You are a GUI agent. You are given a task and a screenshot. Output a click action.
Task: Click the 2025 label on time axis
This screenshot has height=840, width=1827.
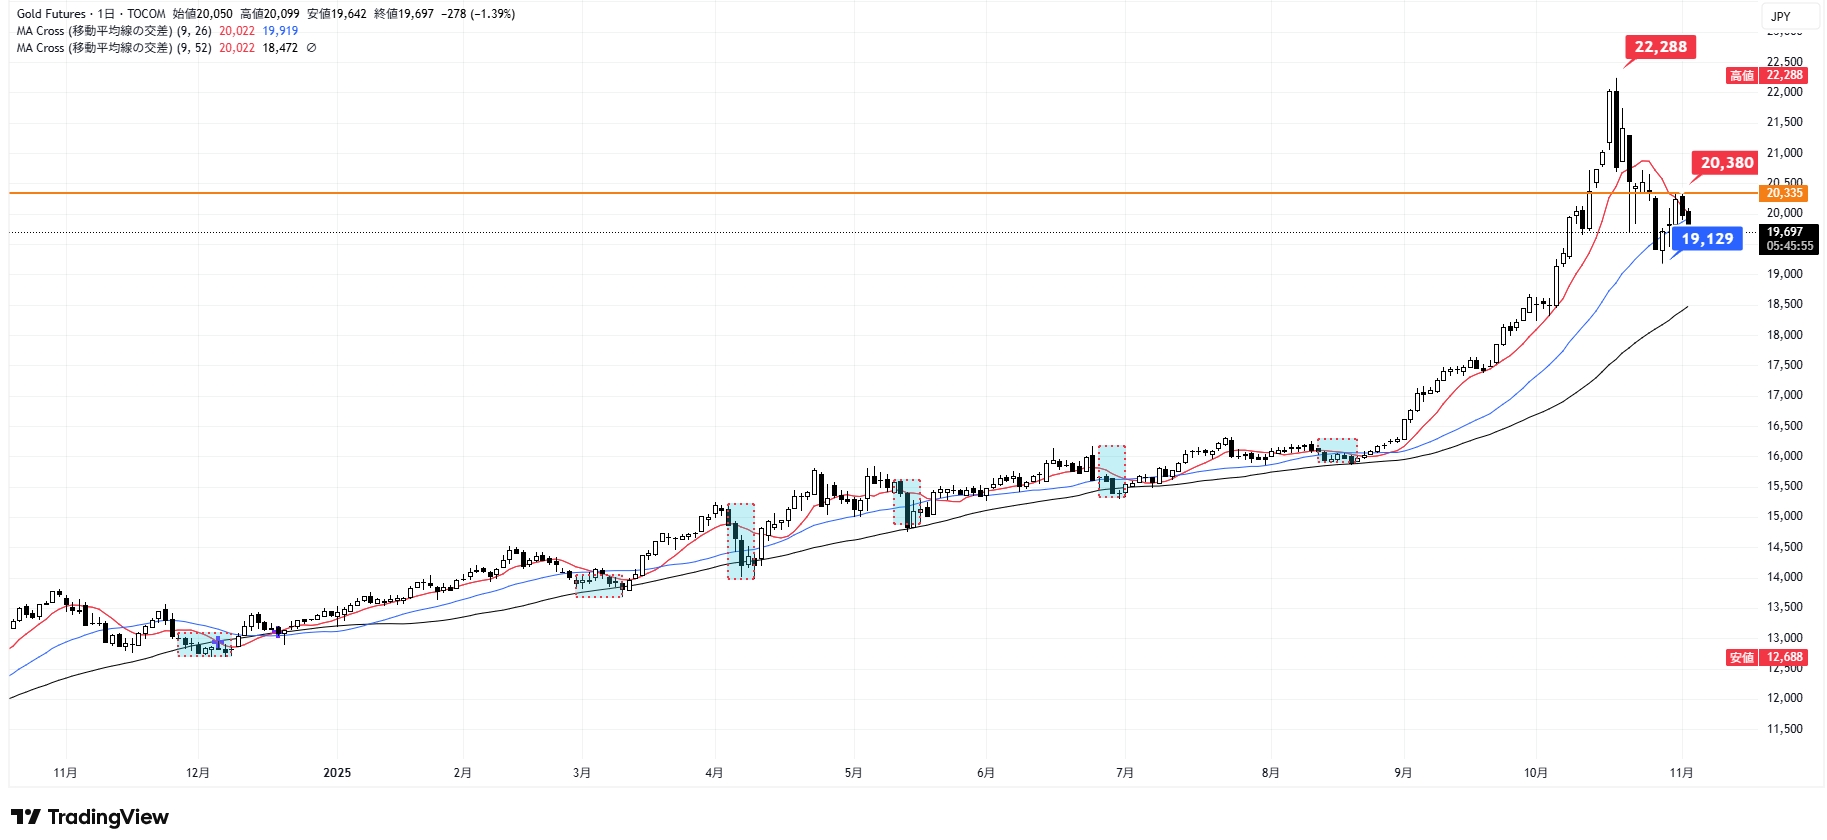[337, 773]
